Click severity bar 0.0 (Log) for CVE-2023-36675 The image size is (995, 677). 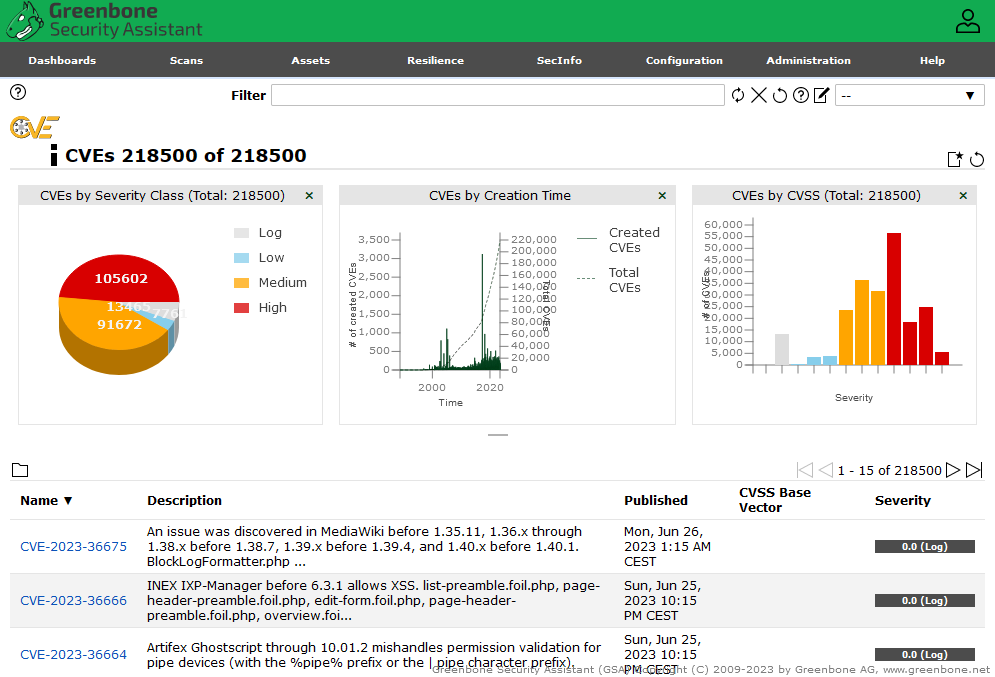pyautogui.click(x=925, y=546)
